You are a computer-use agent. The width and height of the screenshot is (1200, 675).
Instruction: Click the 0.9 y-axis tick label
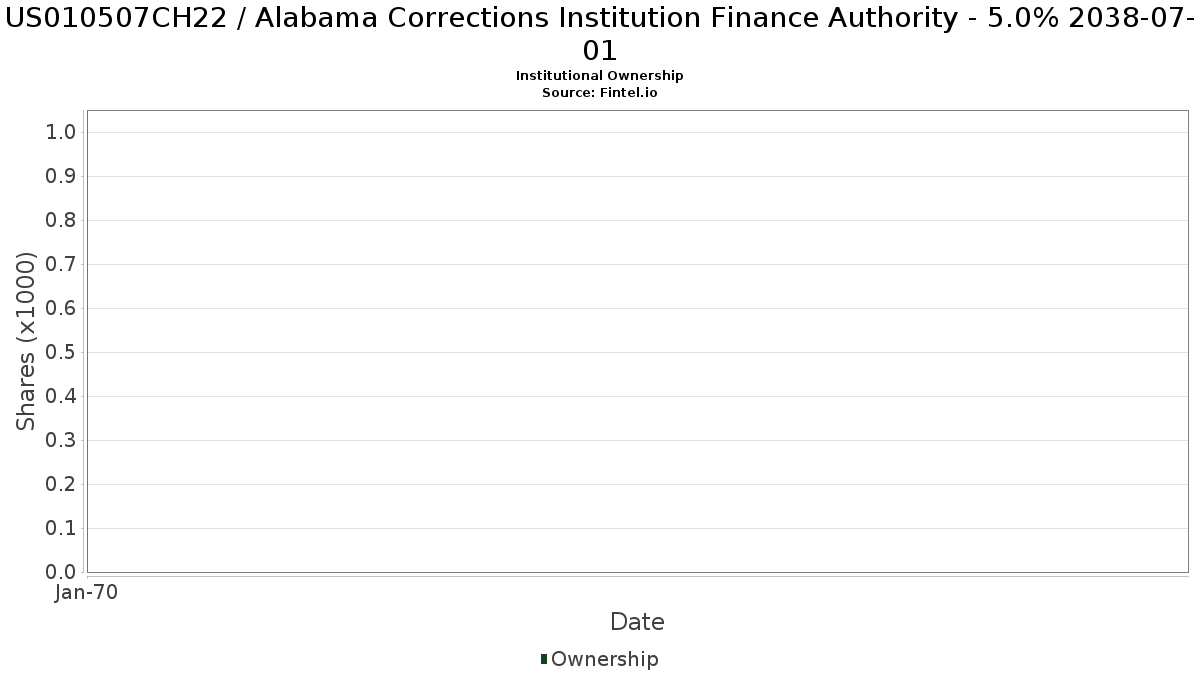62,177
